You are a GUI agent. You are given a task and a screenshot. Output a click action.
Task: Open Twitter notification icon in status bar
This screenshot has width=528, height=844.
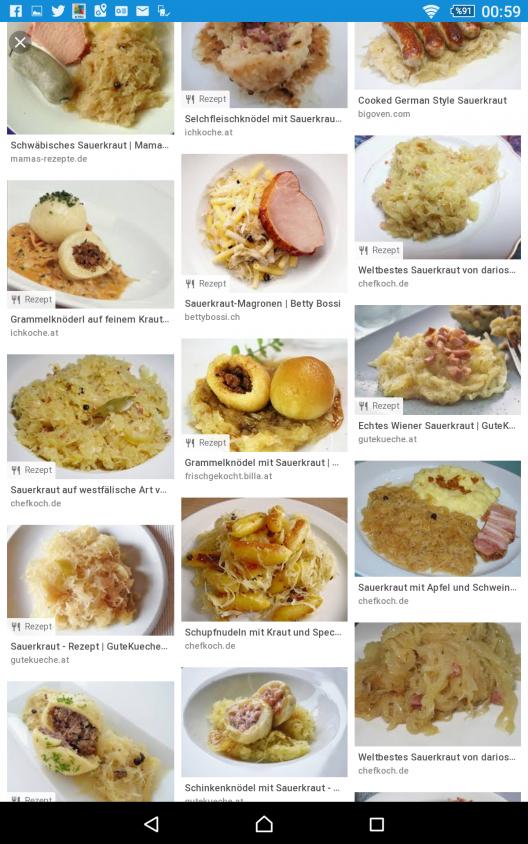coord(58,10)
